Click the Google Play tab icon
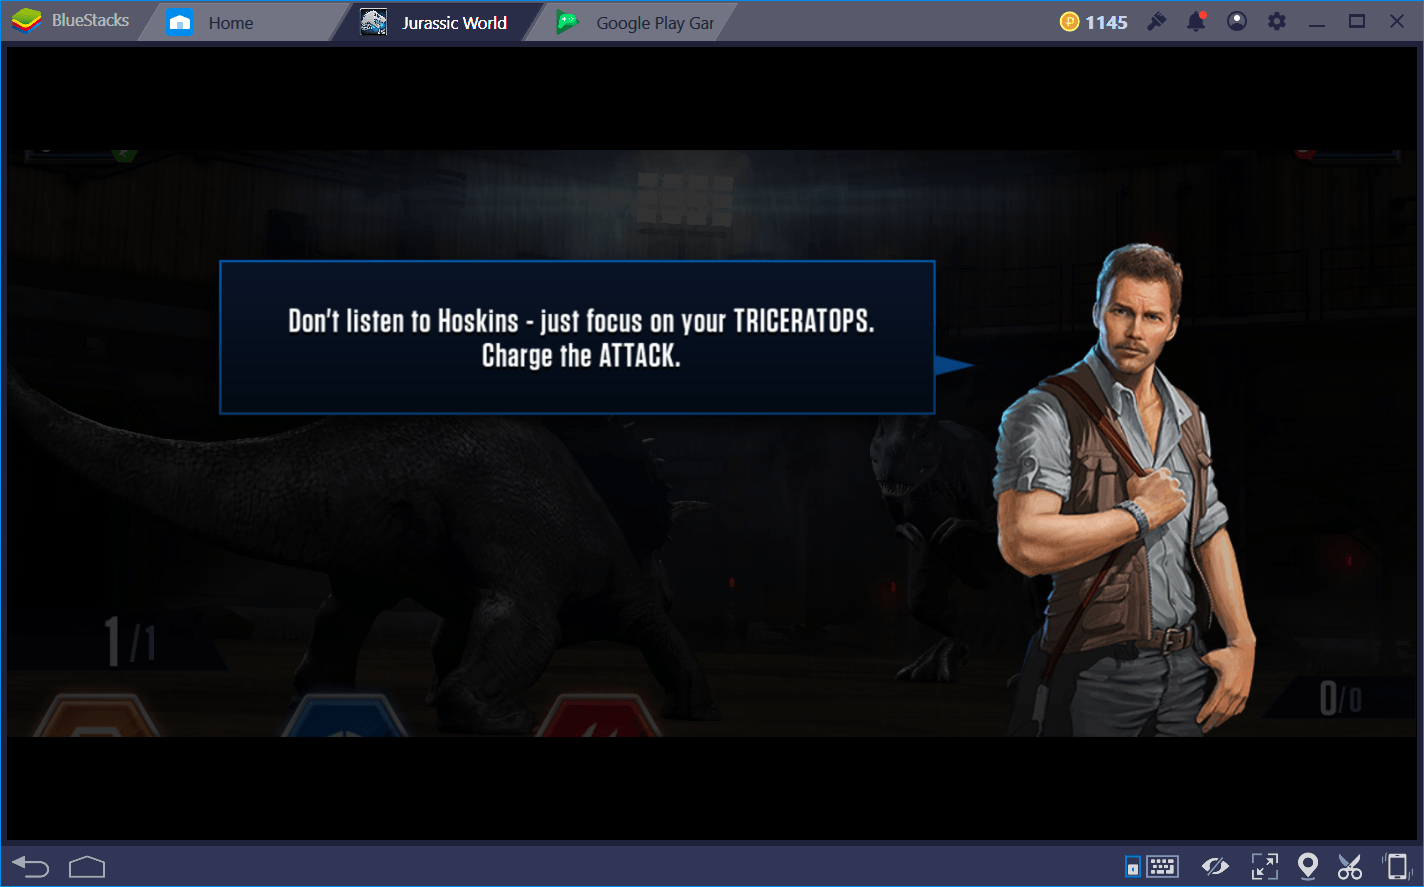The width and height of the screenshot is (1424, 887). (567, 22)
